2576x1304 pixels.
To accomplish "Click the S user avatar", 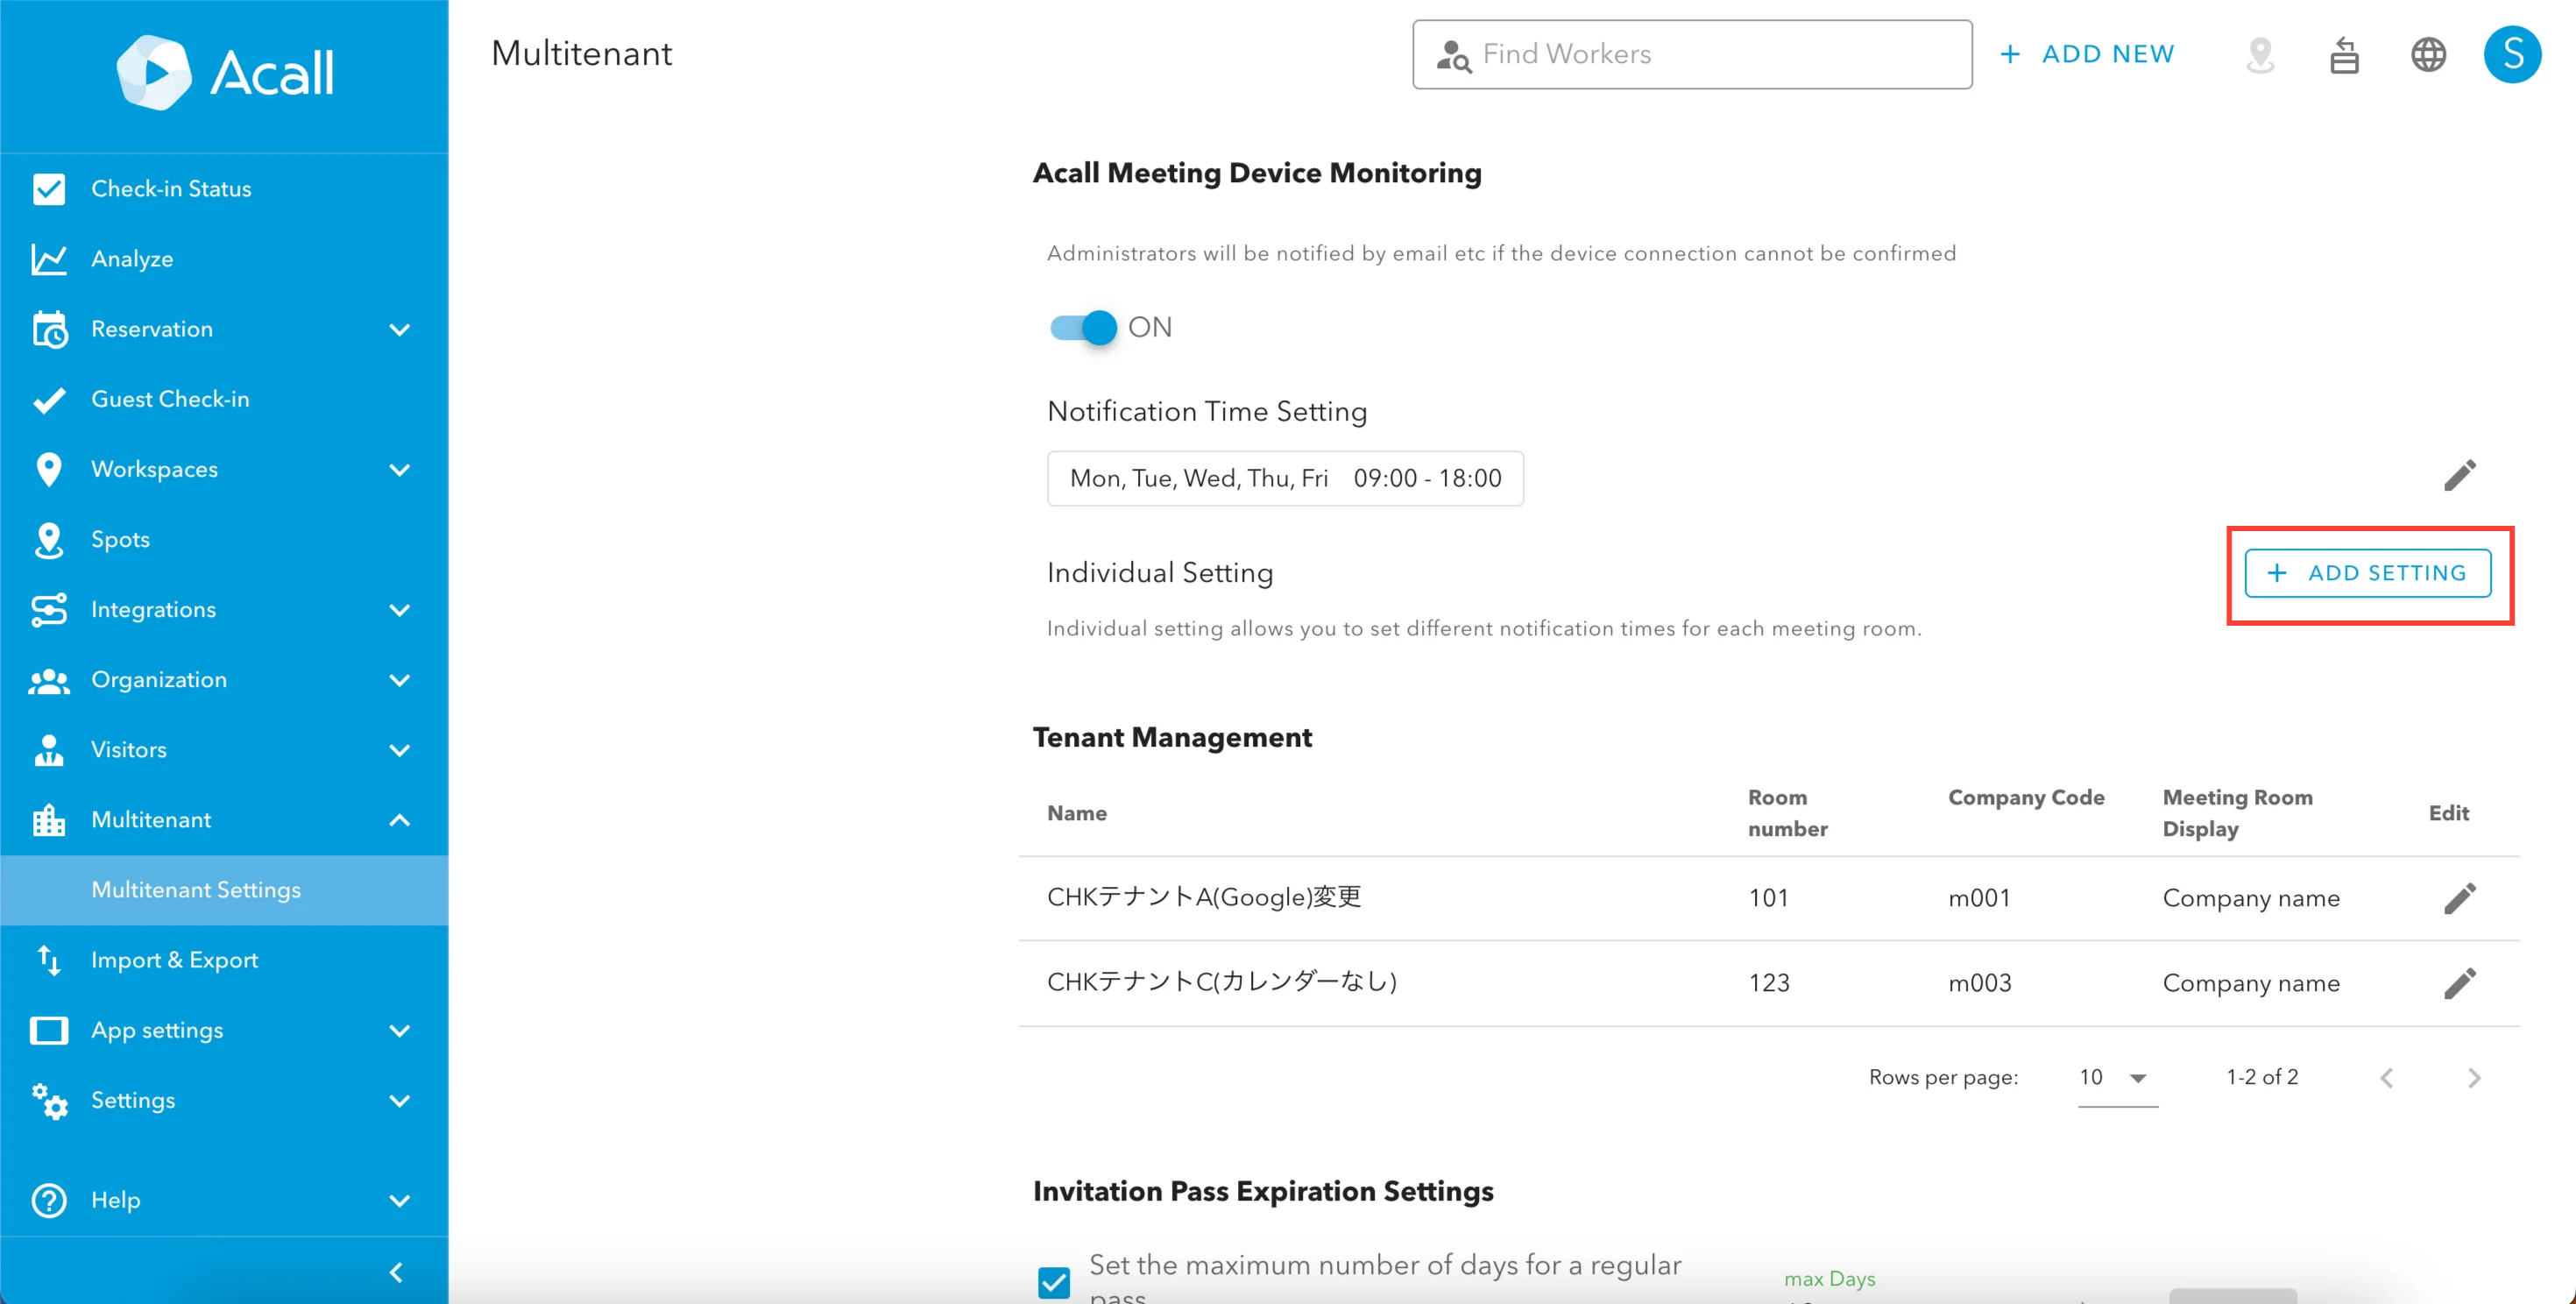I will (x=2511, y=55).
